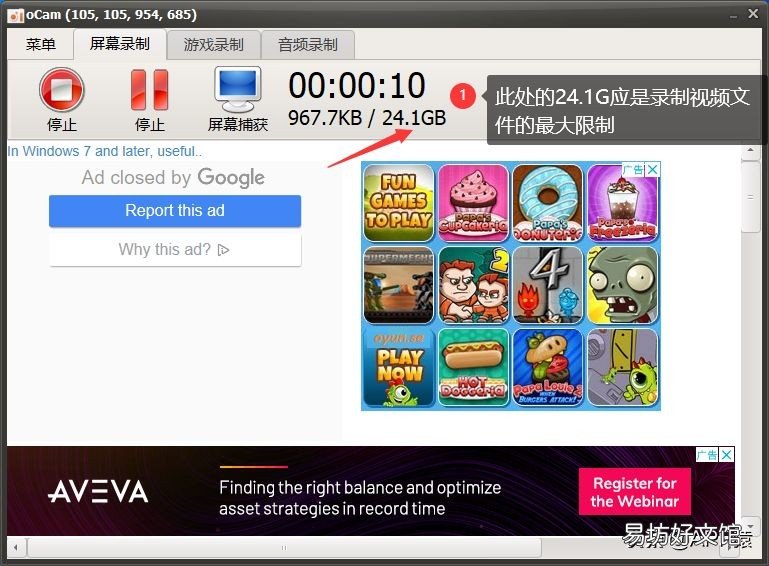This screenshot has width=769, height=566.
Task: Click Why this ad? link
Action: click(x=175, y=250)
